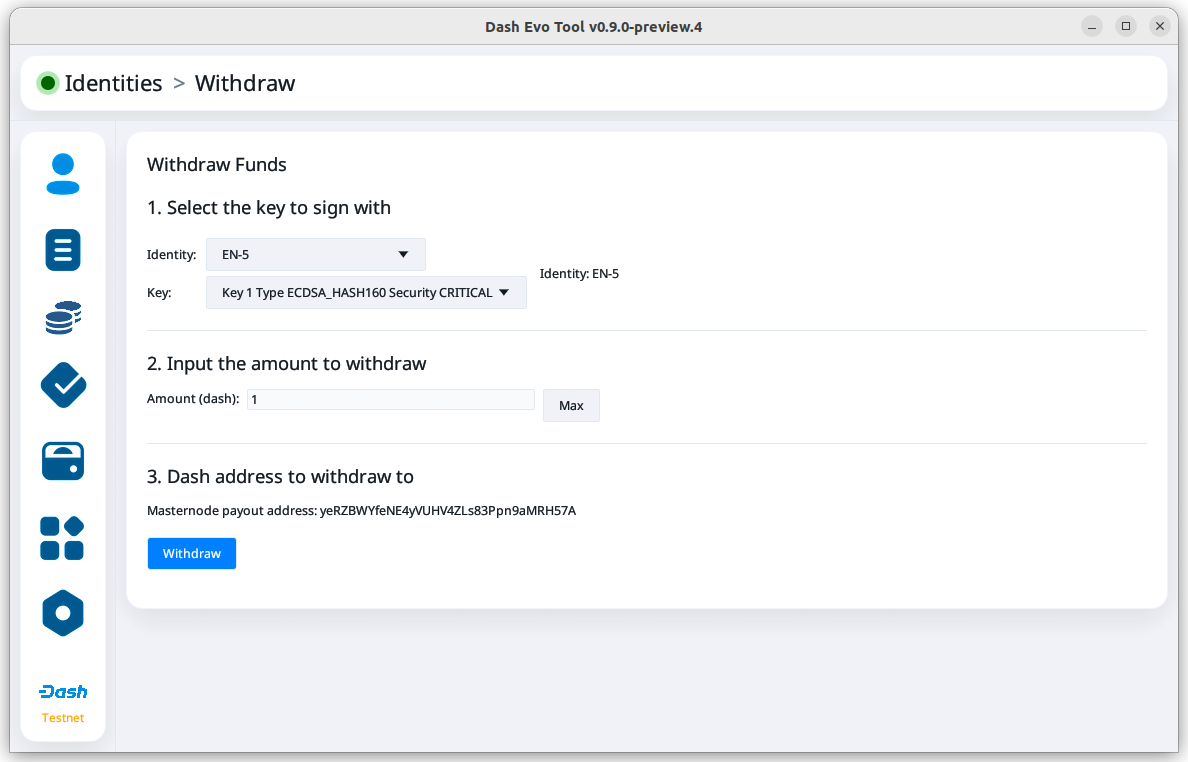The width and height of the screenshot is (1188, 762).
Task: Go back to Identities via breadcrumb
Action: [x=113, y=83]
